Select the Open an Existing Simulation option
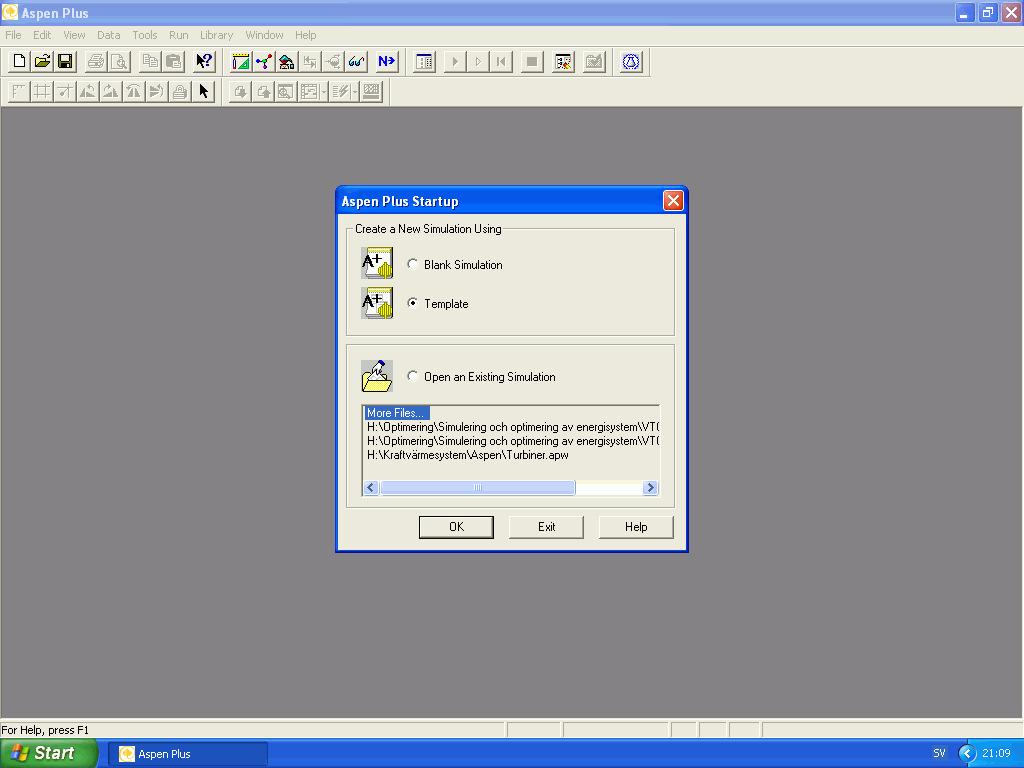1024x768 pixels. point(412,376)
